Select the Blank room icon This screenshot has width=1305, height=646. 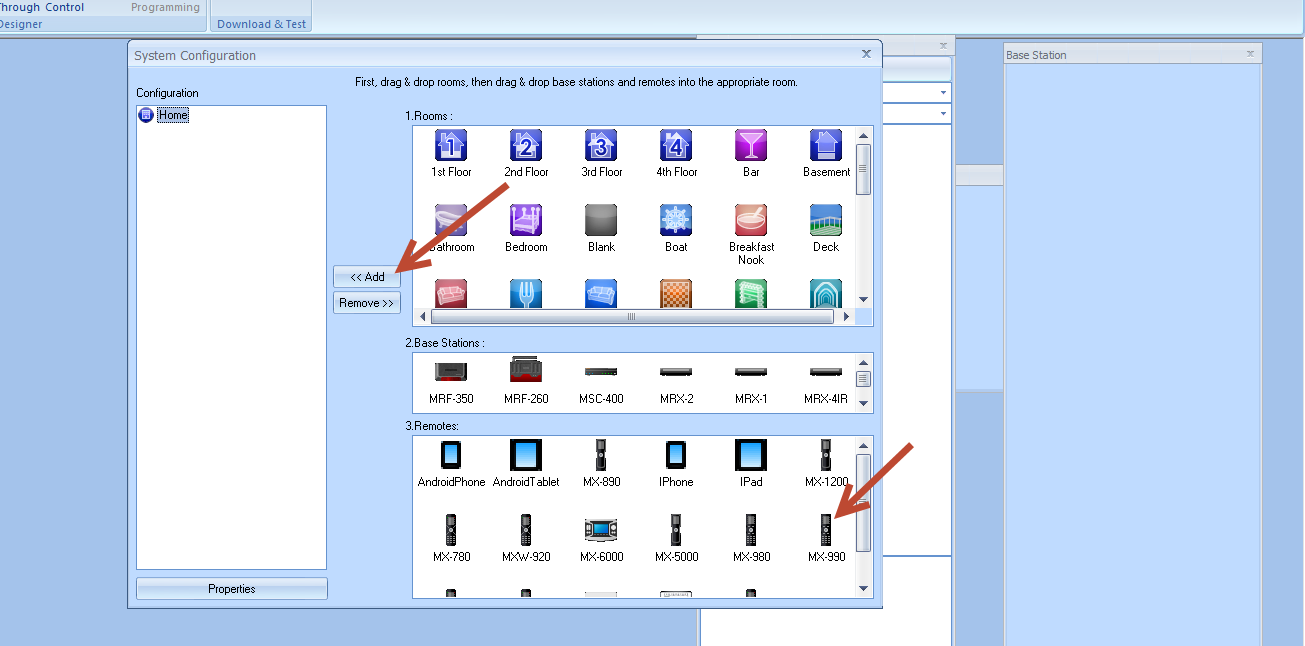[601, 221]
